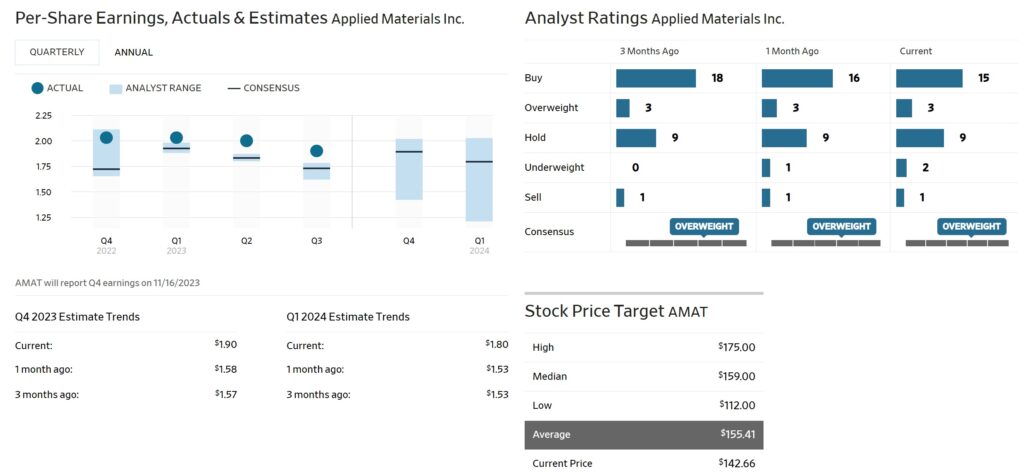Screen dimensions: 1024x476
Task: Select the Q2 actual earnings dot
Action: click(246, 141)
